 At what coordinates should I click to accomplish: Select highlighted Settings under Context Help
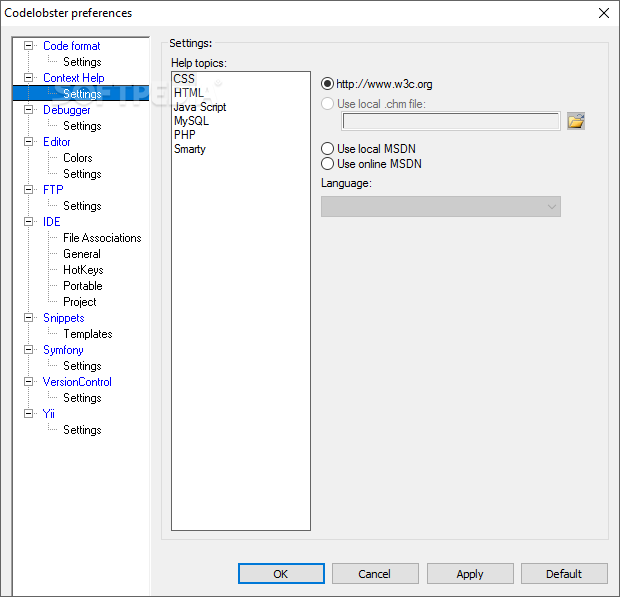click(x=82, y=94)
